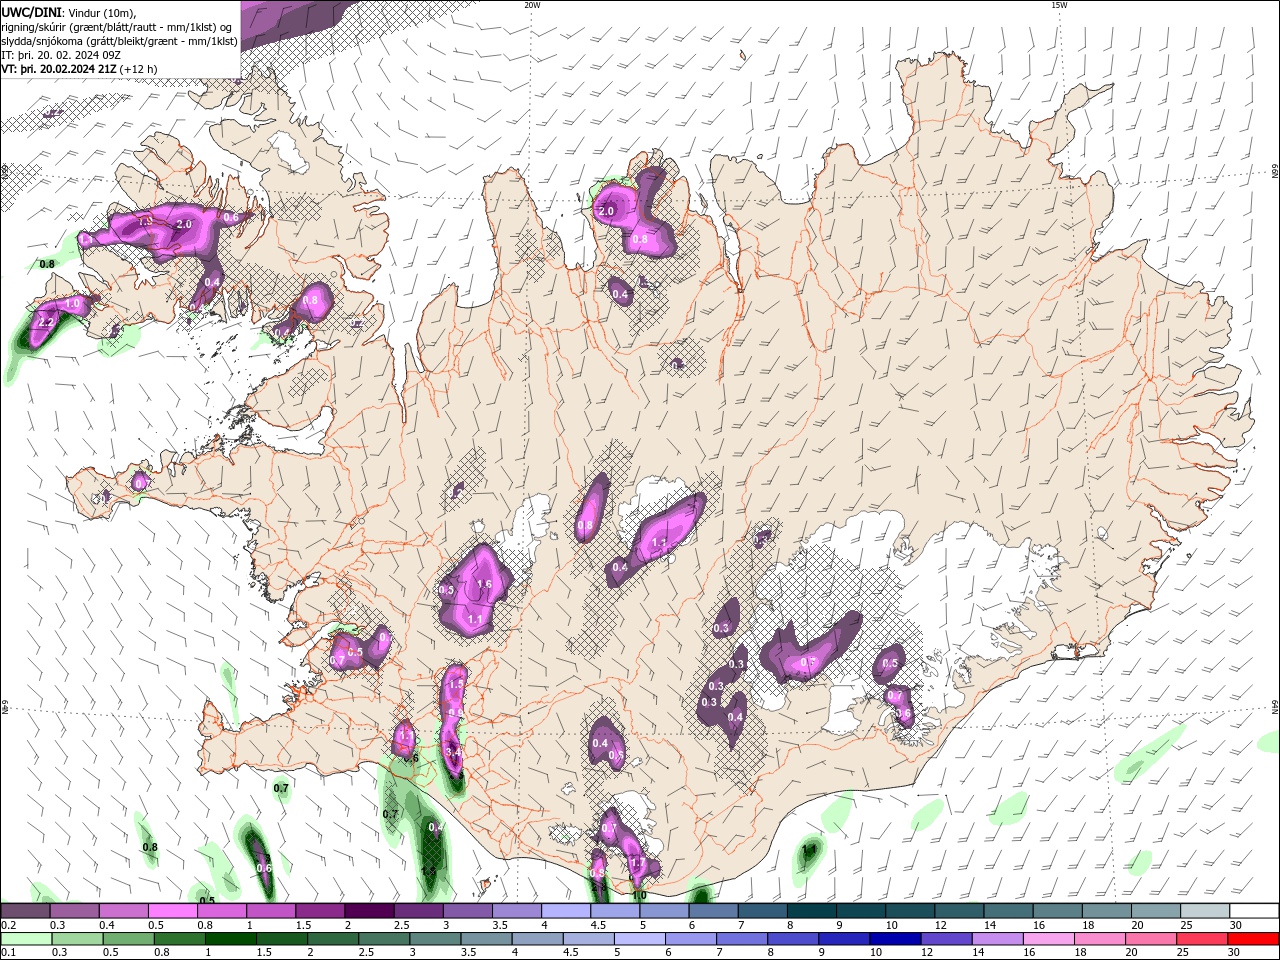Click the '20W' longitude label
1280x960 pixels.
(532, 5)
